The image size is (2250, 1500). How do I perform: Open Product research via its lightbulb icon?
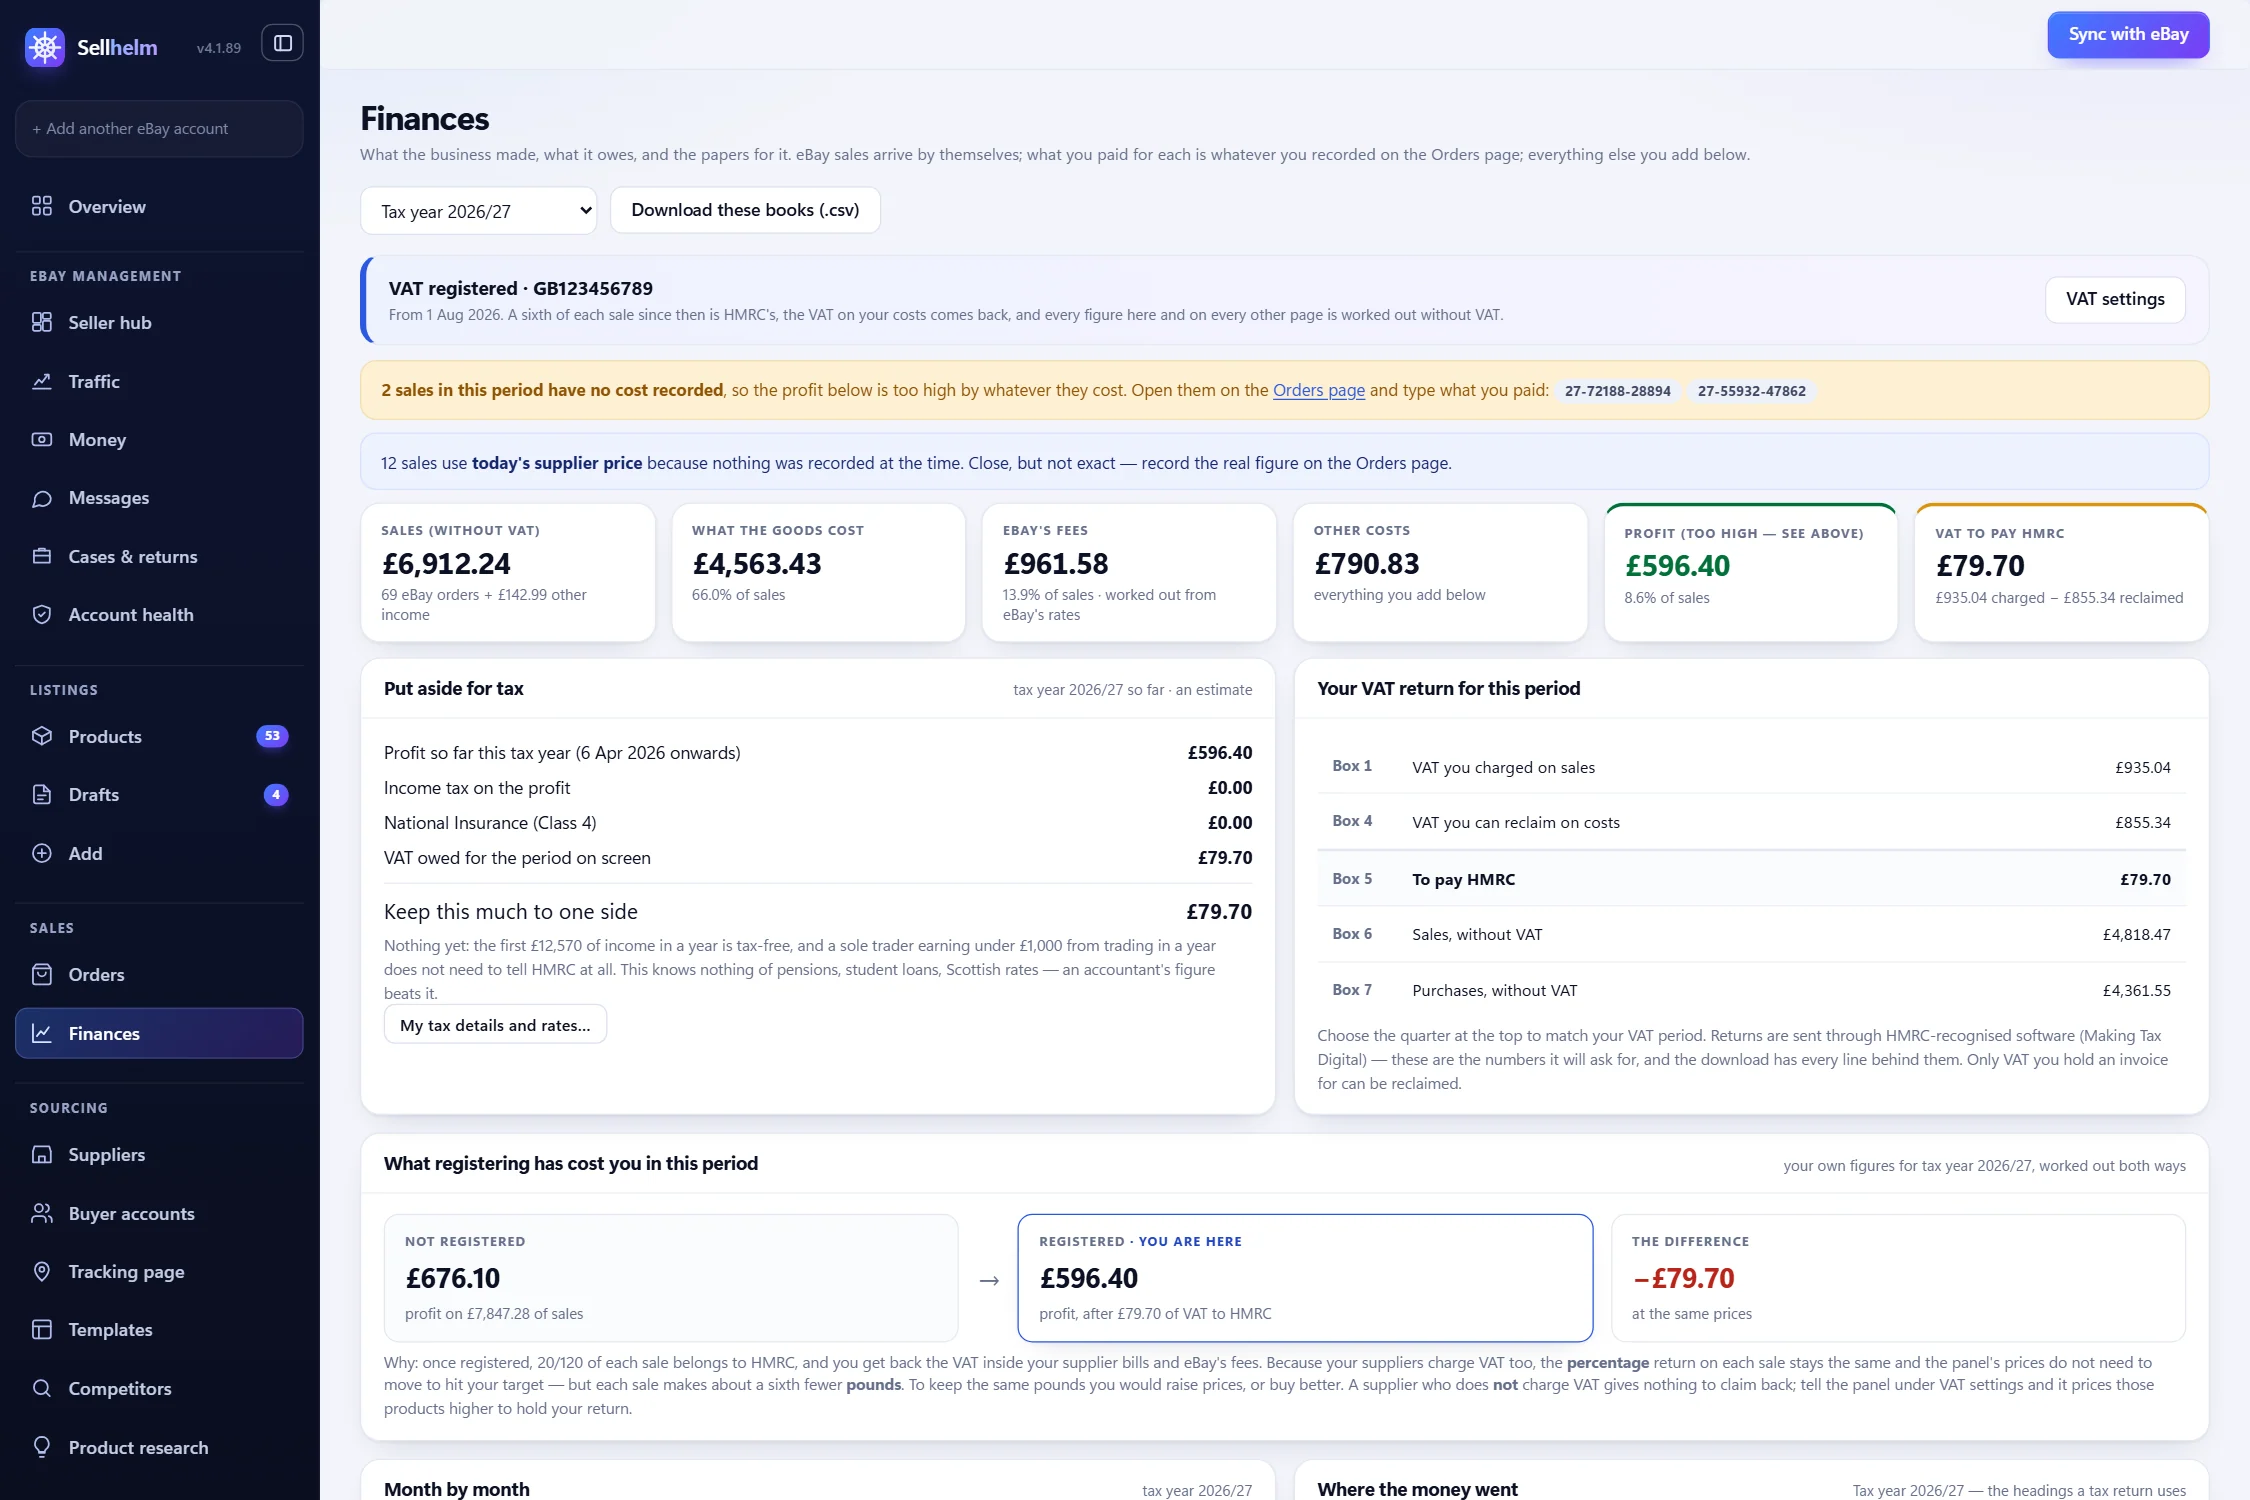coord(42,1447)
